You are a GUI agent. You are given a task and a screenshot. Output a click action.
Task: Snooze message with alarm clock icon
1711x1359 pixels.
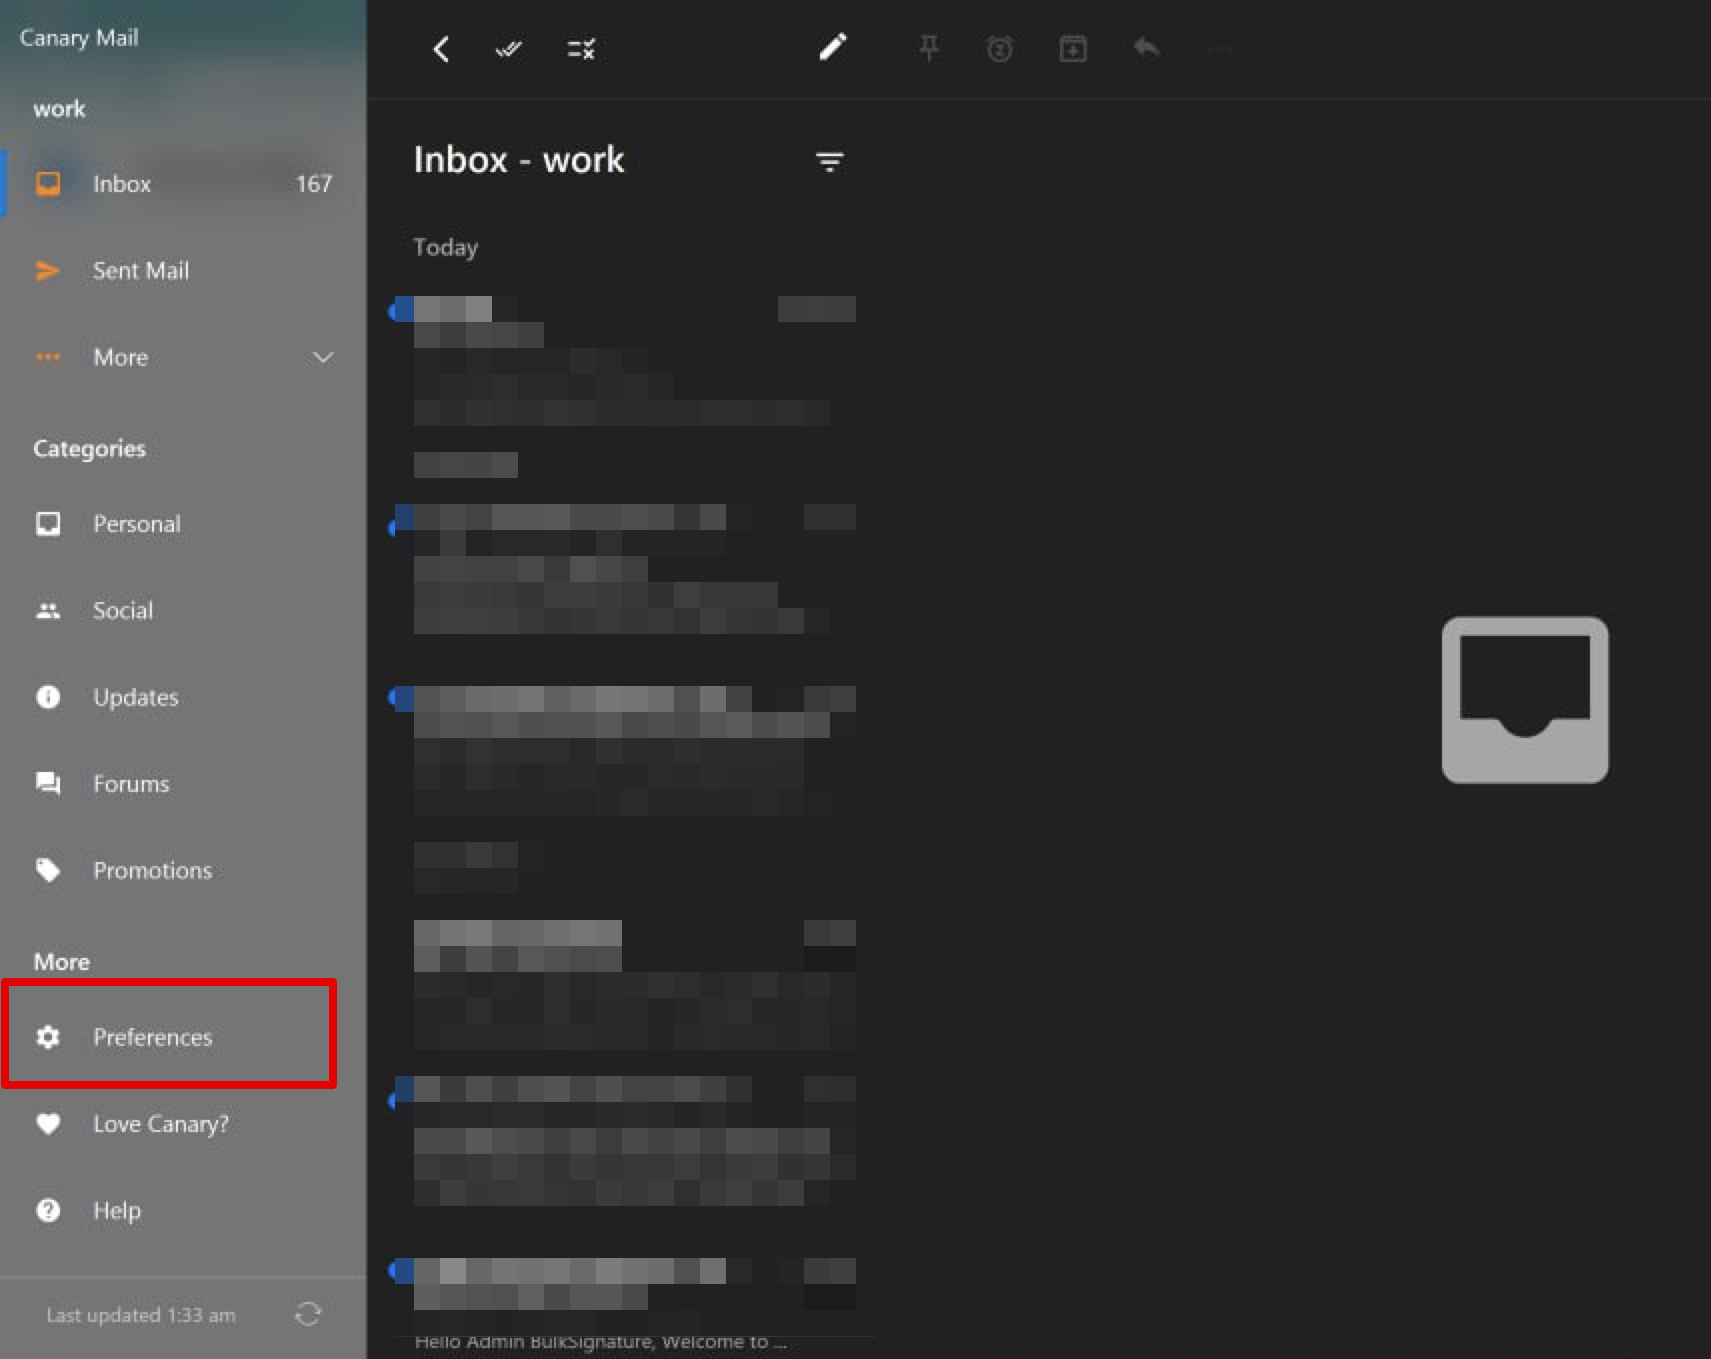coord(1000,48)
